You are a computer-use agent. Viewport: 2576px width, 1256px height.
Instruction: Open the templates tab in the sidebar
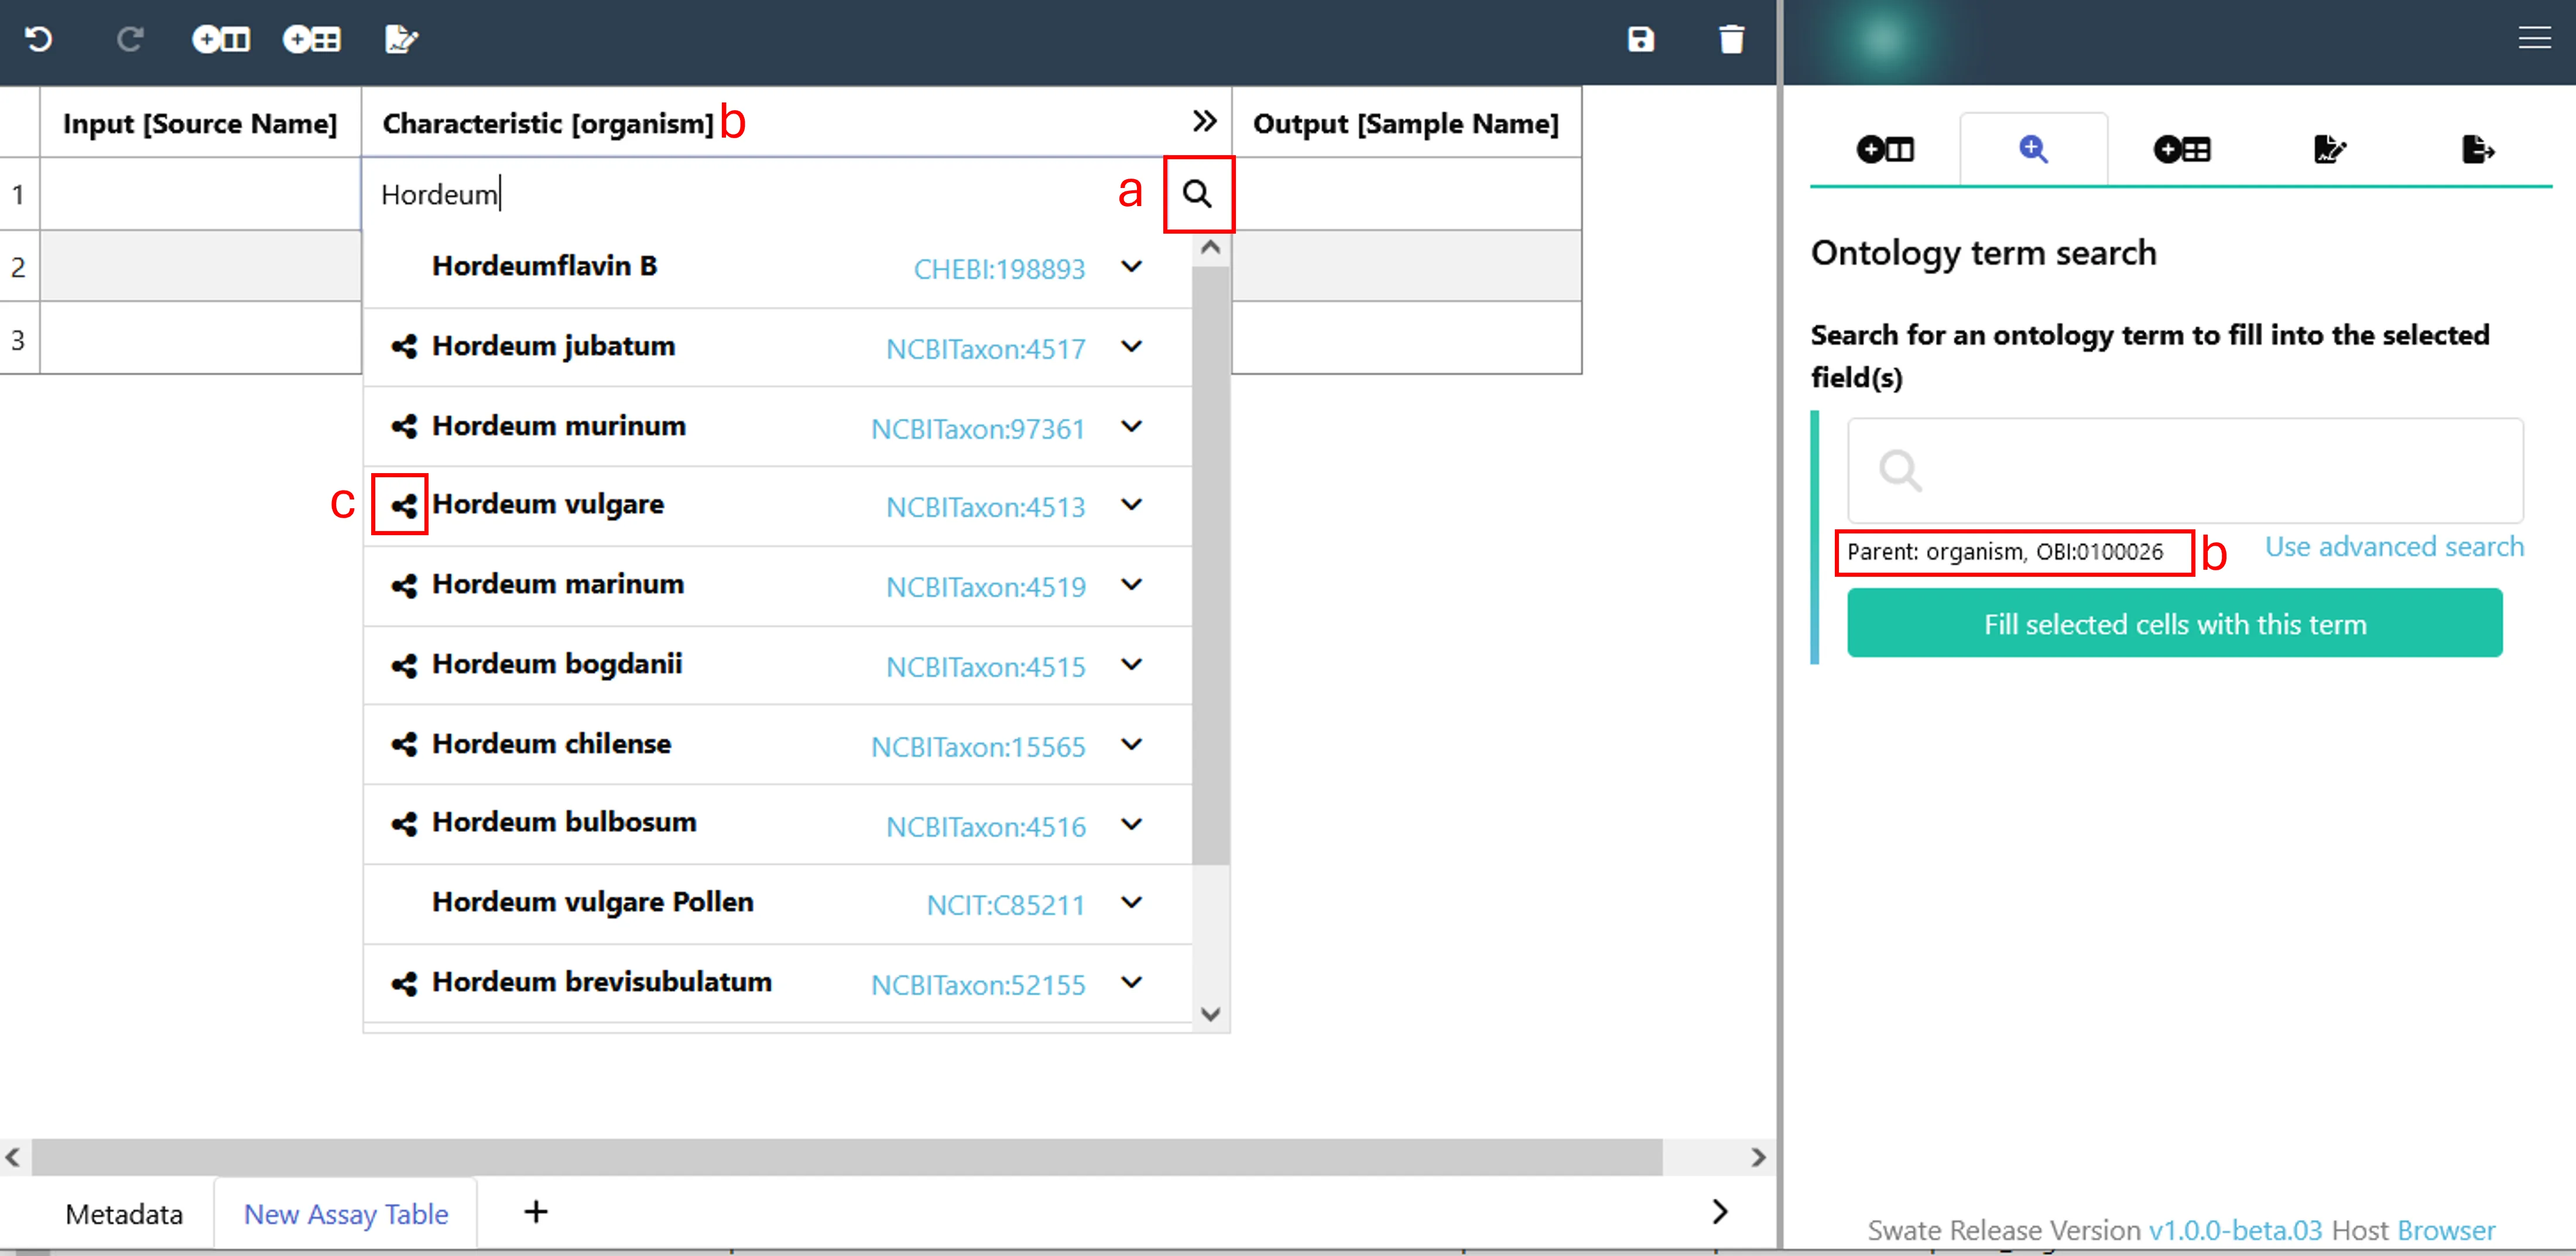pos(2182,150)
